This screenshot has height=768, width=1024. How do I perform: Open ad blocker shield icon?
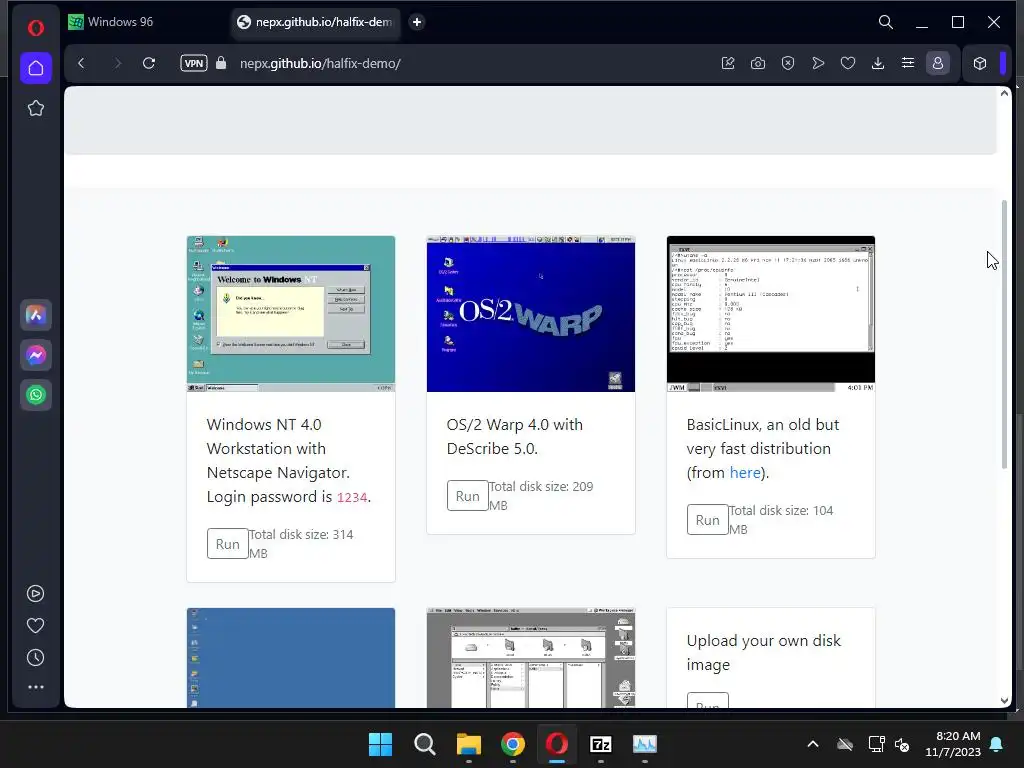click(788, 63)
